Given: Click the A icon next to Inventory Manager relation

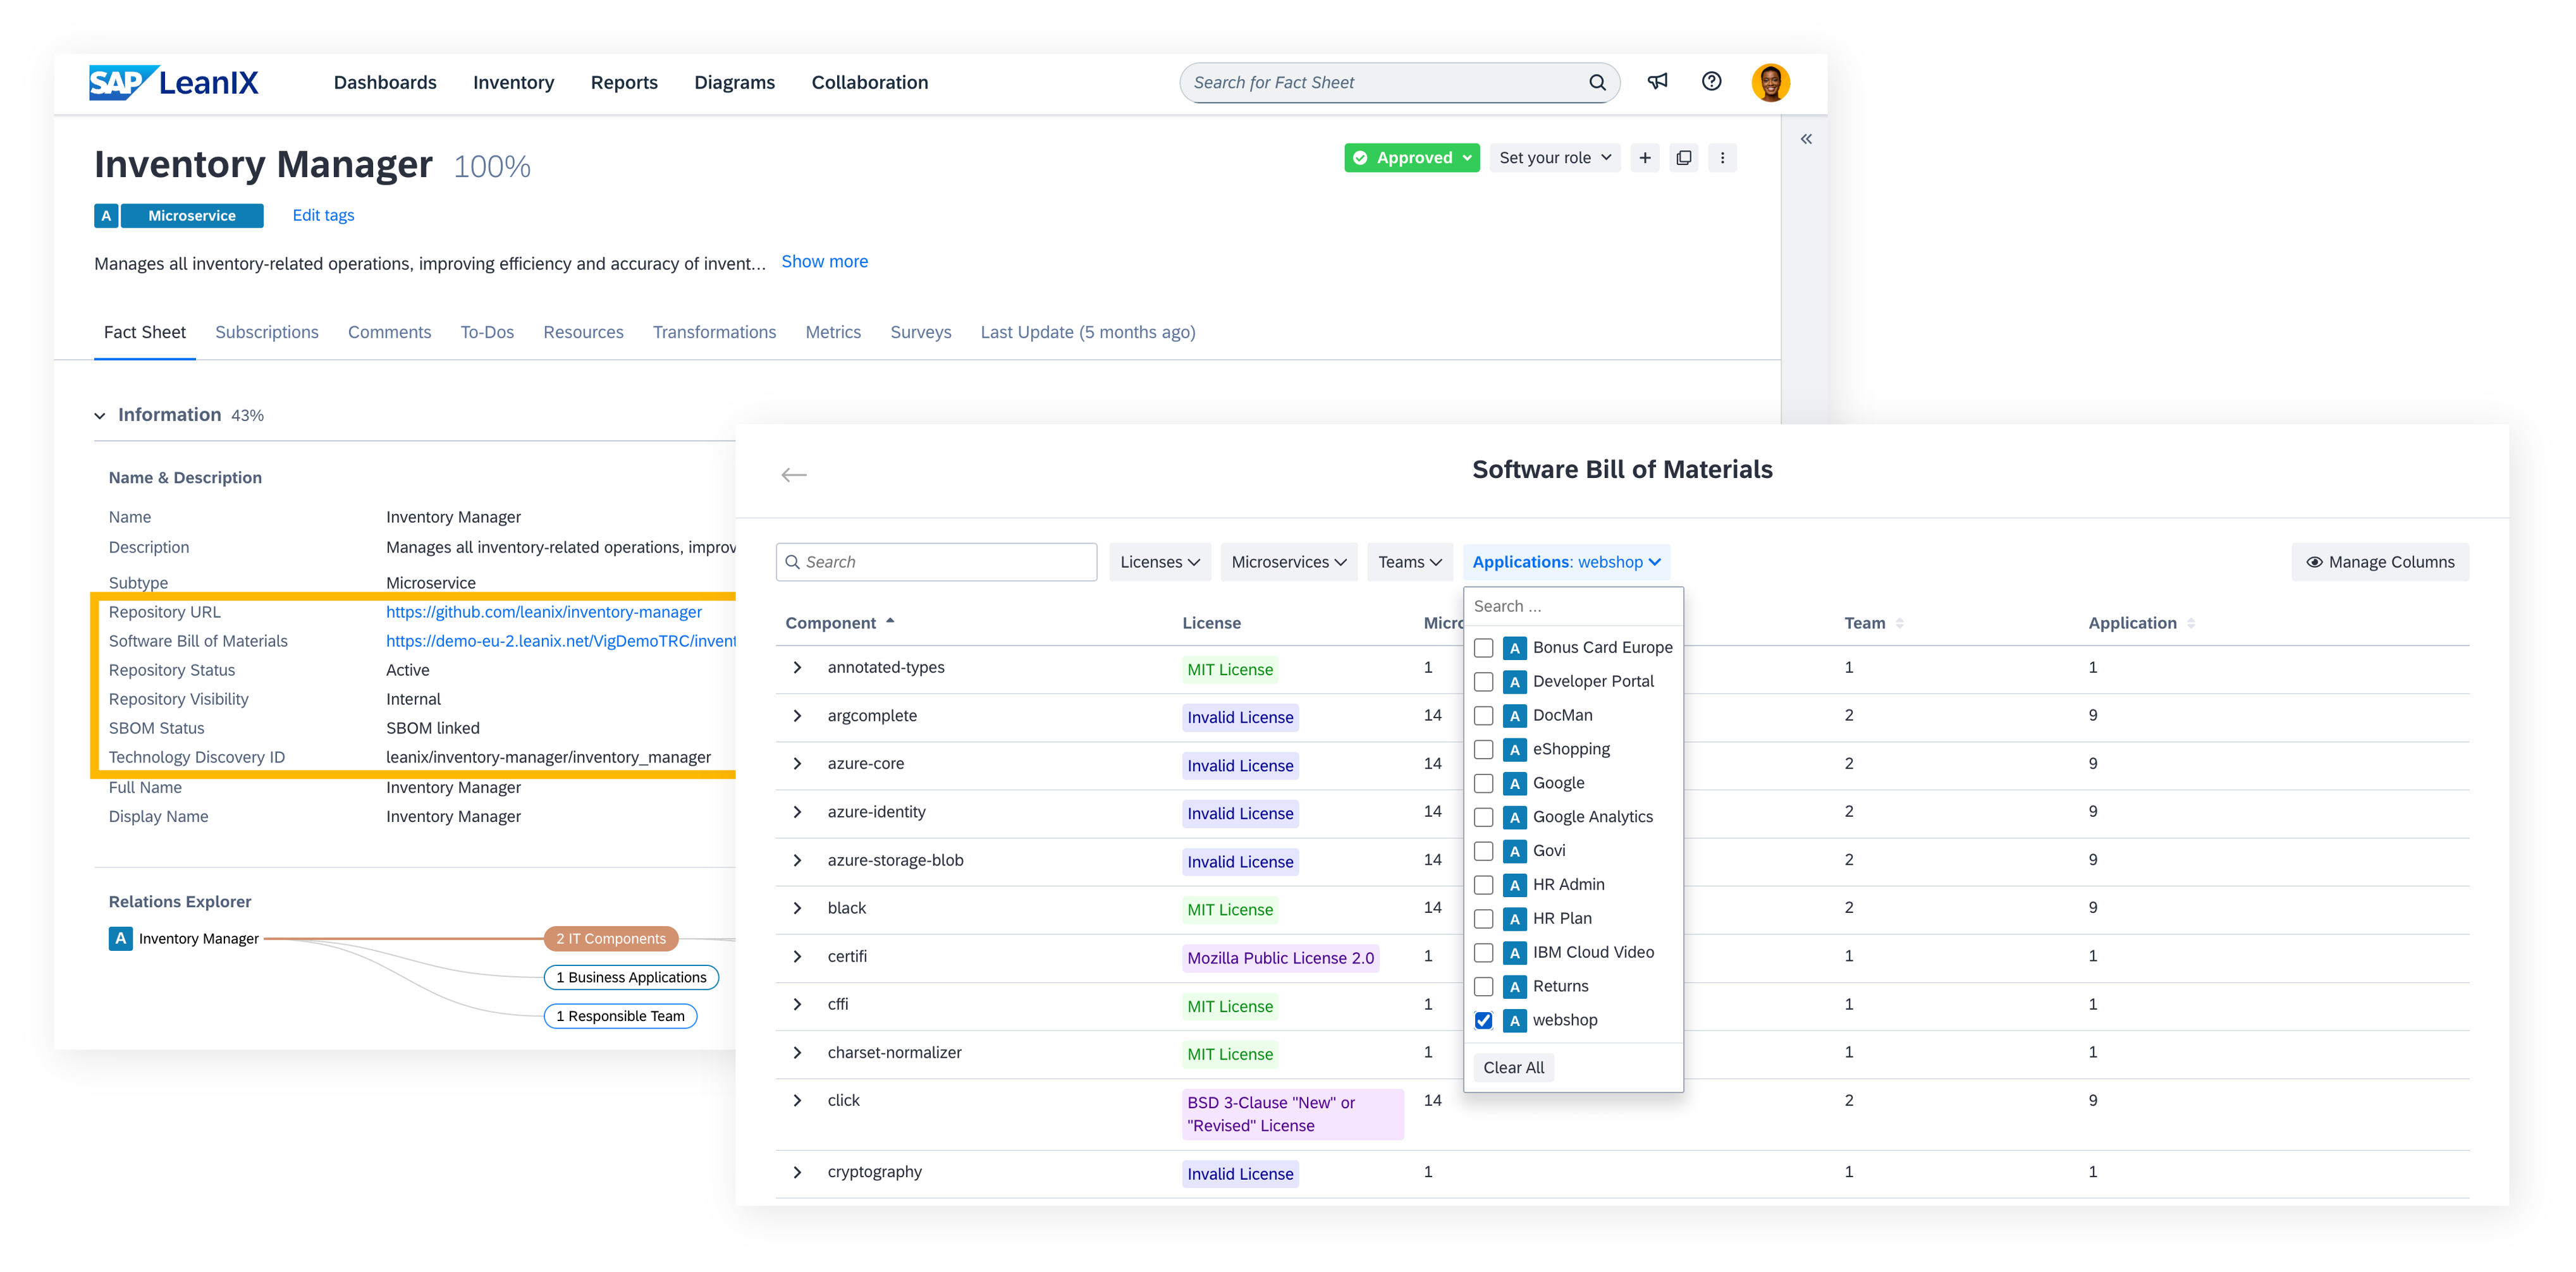Looking at the screenshot, I should point(120,939).
